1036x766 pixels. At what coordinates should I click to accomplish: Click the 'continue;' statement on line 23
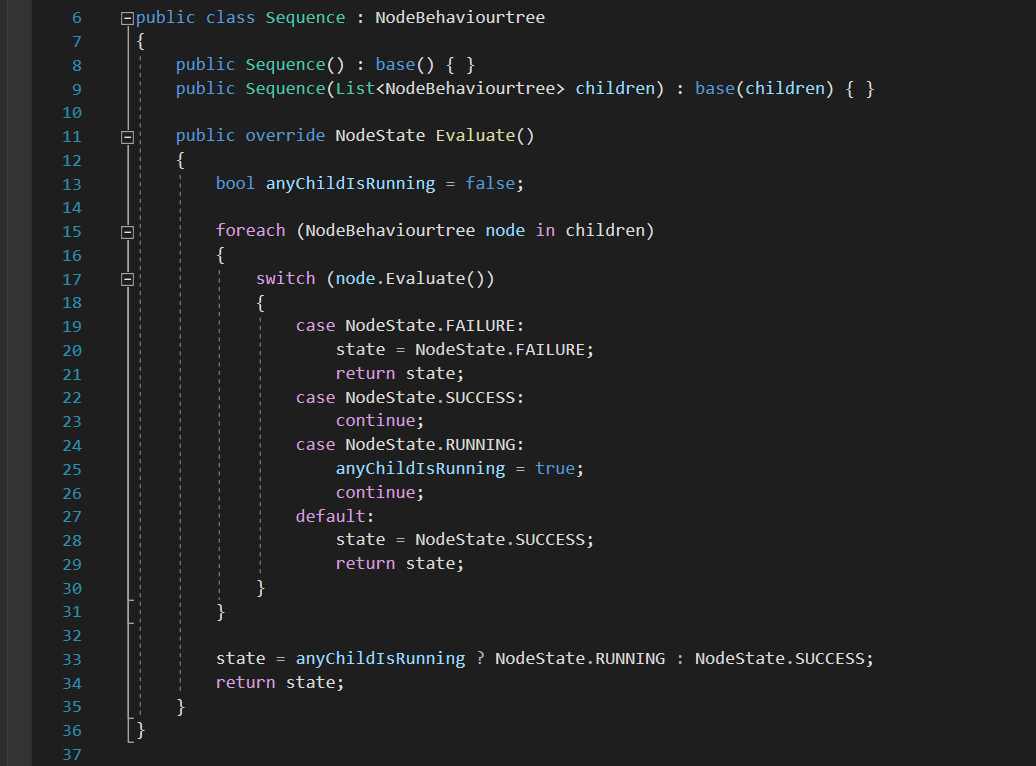(x=380, y=421)
